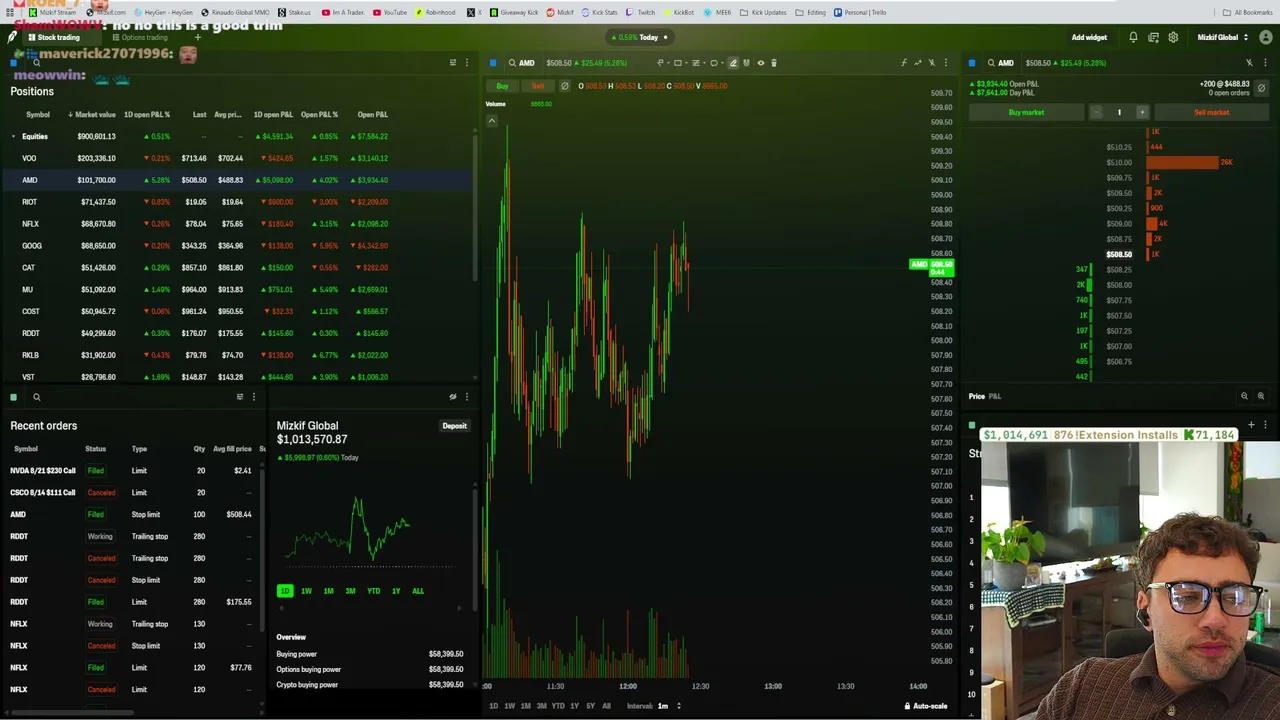Click the Deposit button
This screenshot has height=720, width=1280.
coord(454,426)
